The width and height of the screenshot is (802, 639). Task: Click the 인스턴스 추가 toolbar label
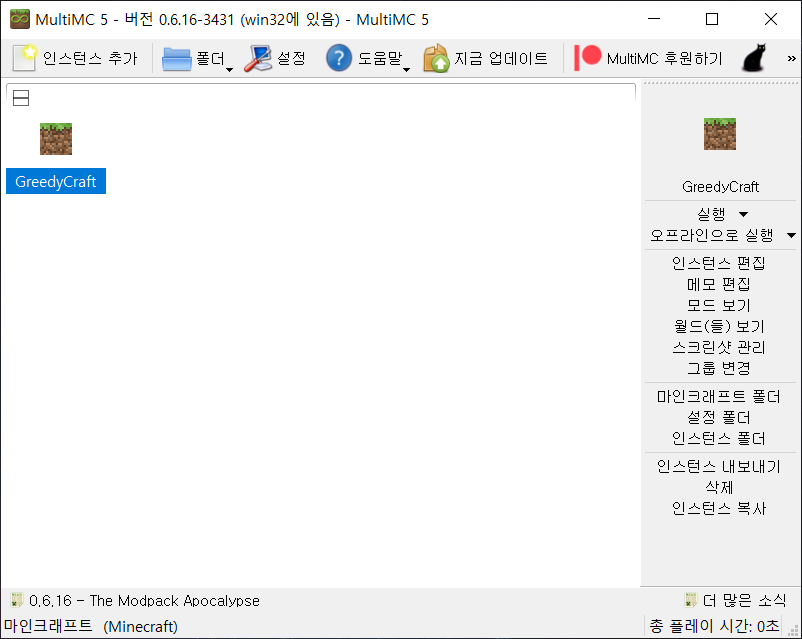pyautogui.click(x=90, y=58)
